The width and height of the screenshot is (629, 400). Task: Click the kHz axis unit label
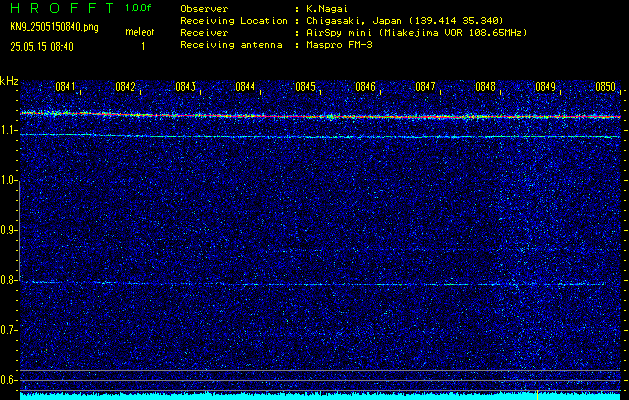click(9, 81)
